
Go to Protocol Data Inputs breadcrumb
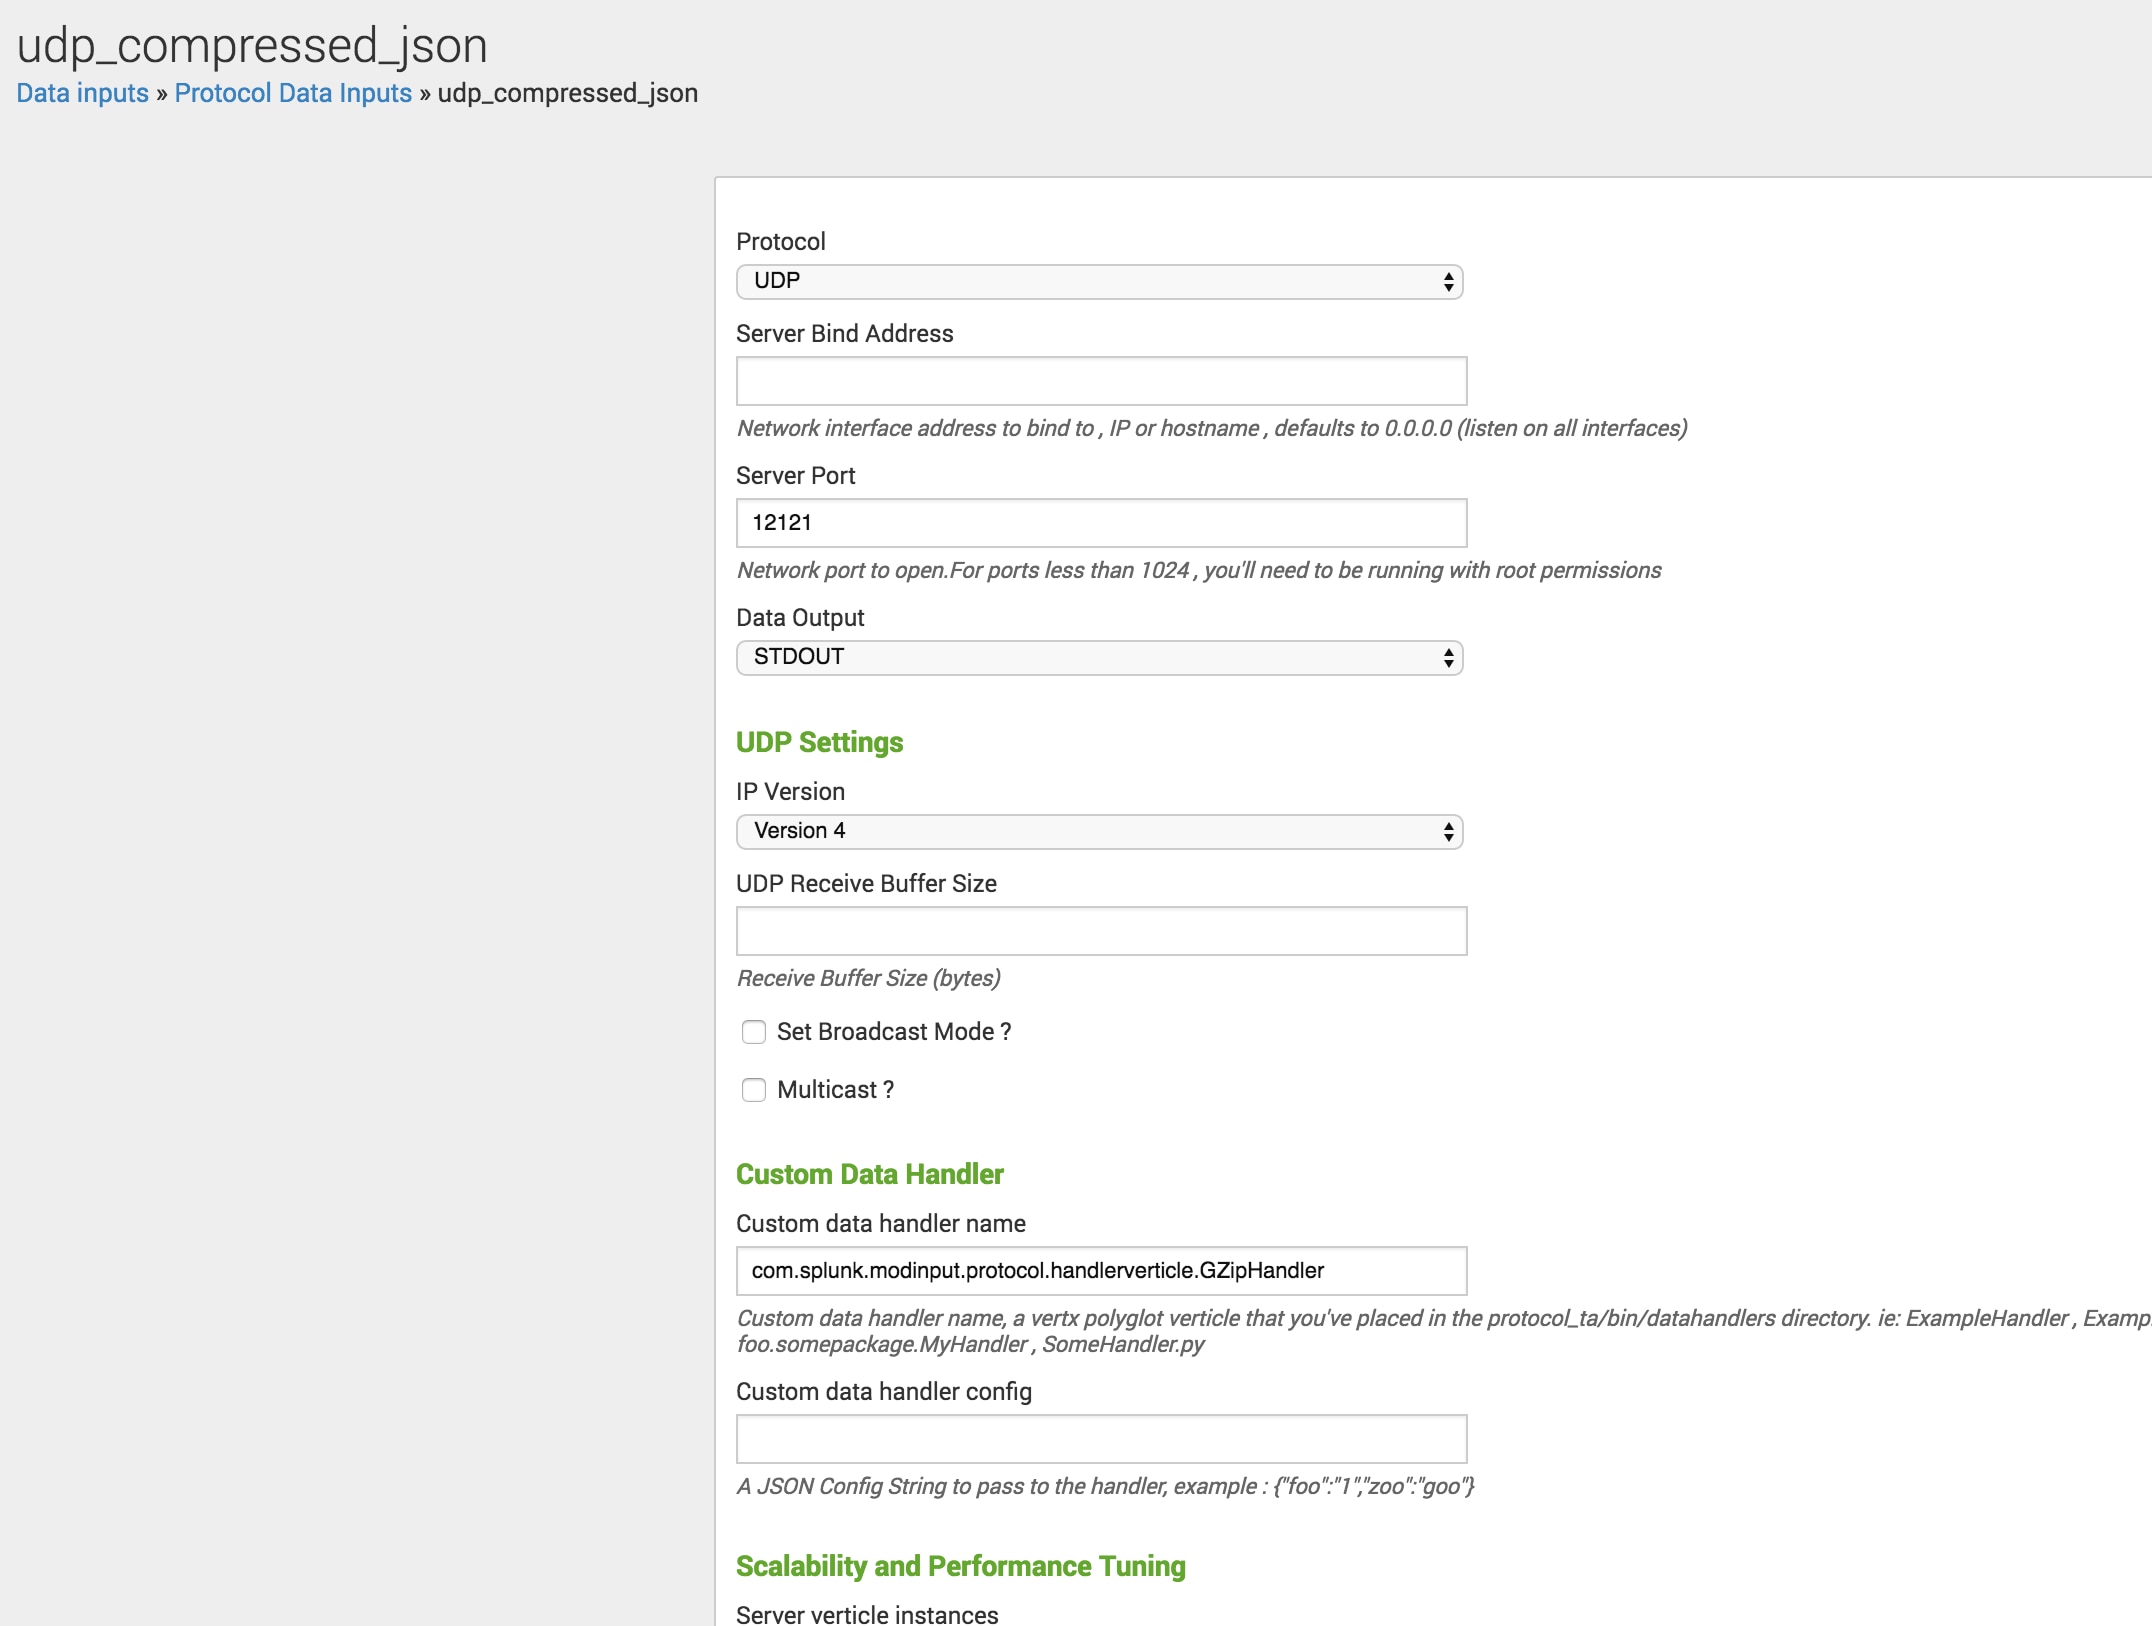293,93
